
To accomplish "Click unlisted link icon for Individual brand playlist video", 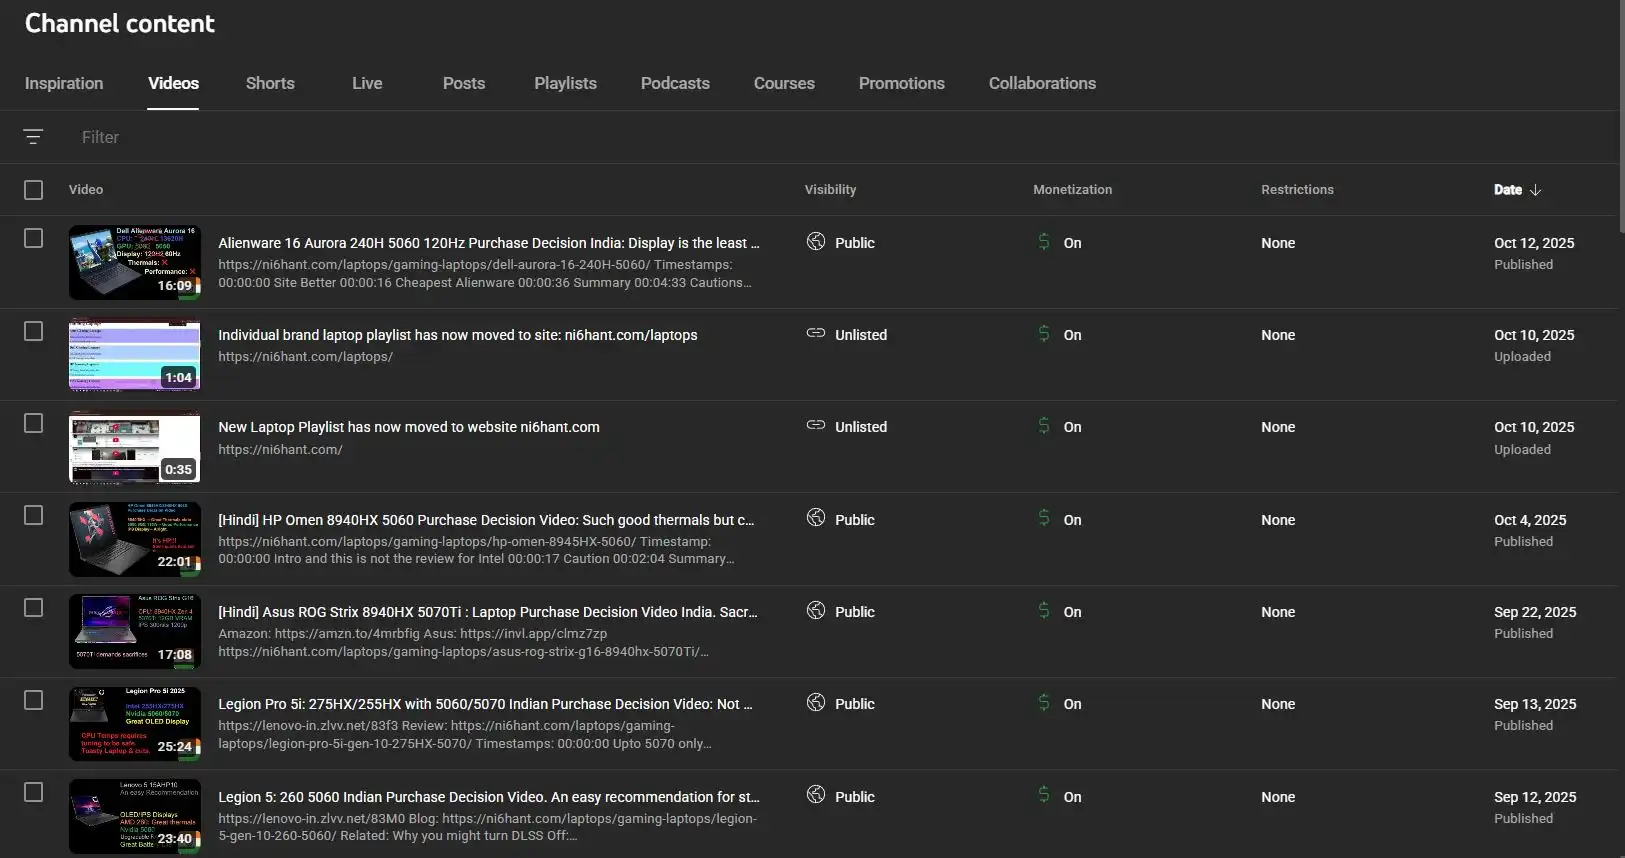I will (x=816, y=334).
